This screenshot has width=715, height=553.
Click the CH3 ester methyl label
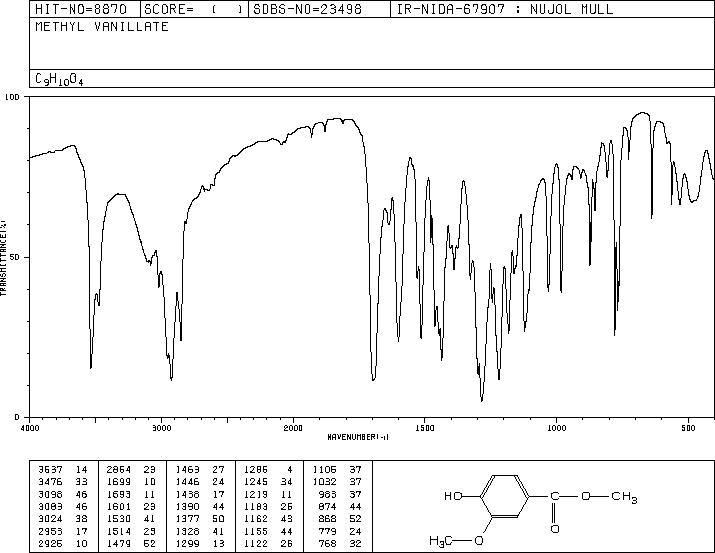click(624, 496)
